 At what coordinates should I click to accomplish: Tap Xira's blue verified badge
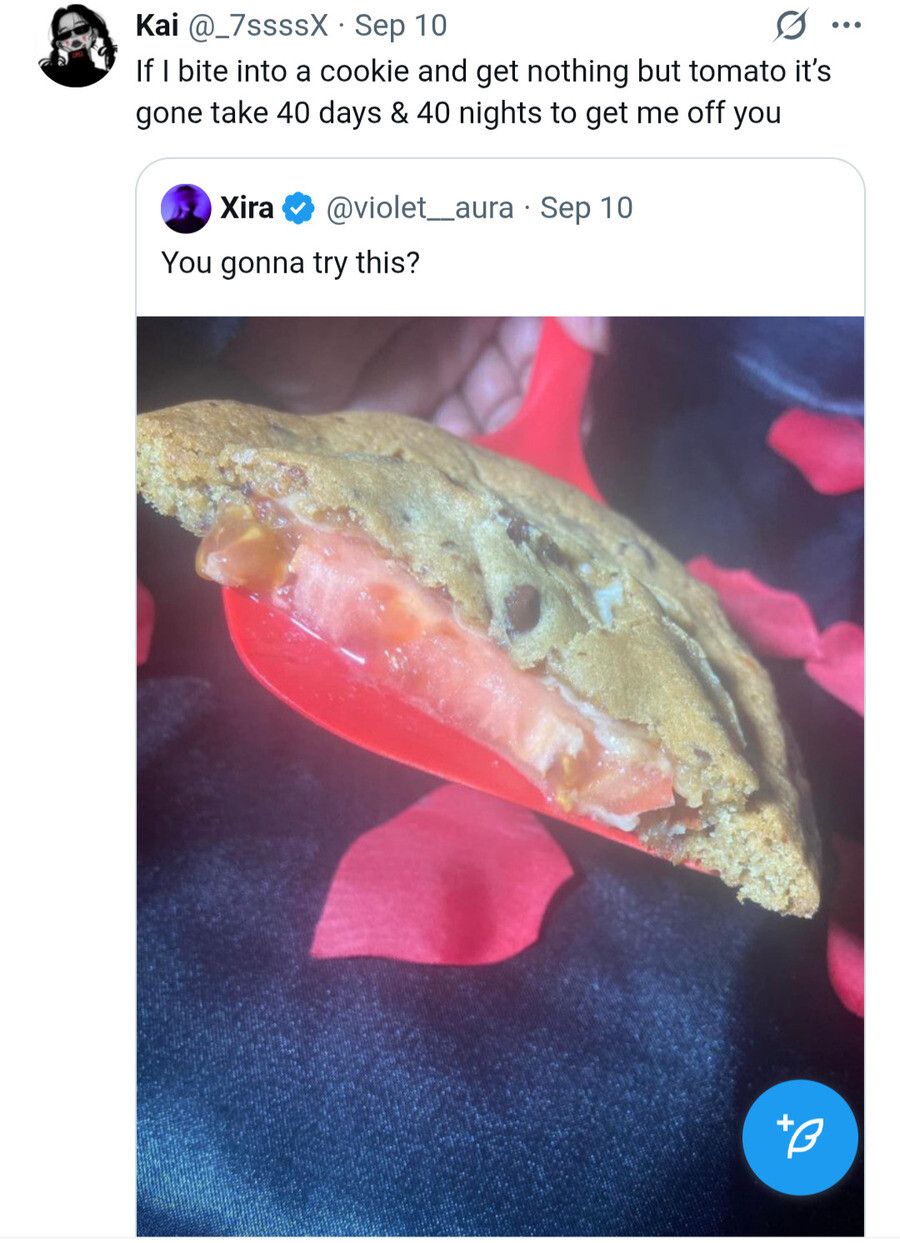tap(296, 208)
